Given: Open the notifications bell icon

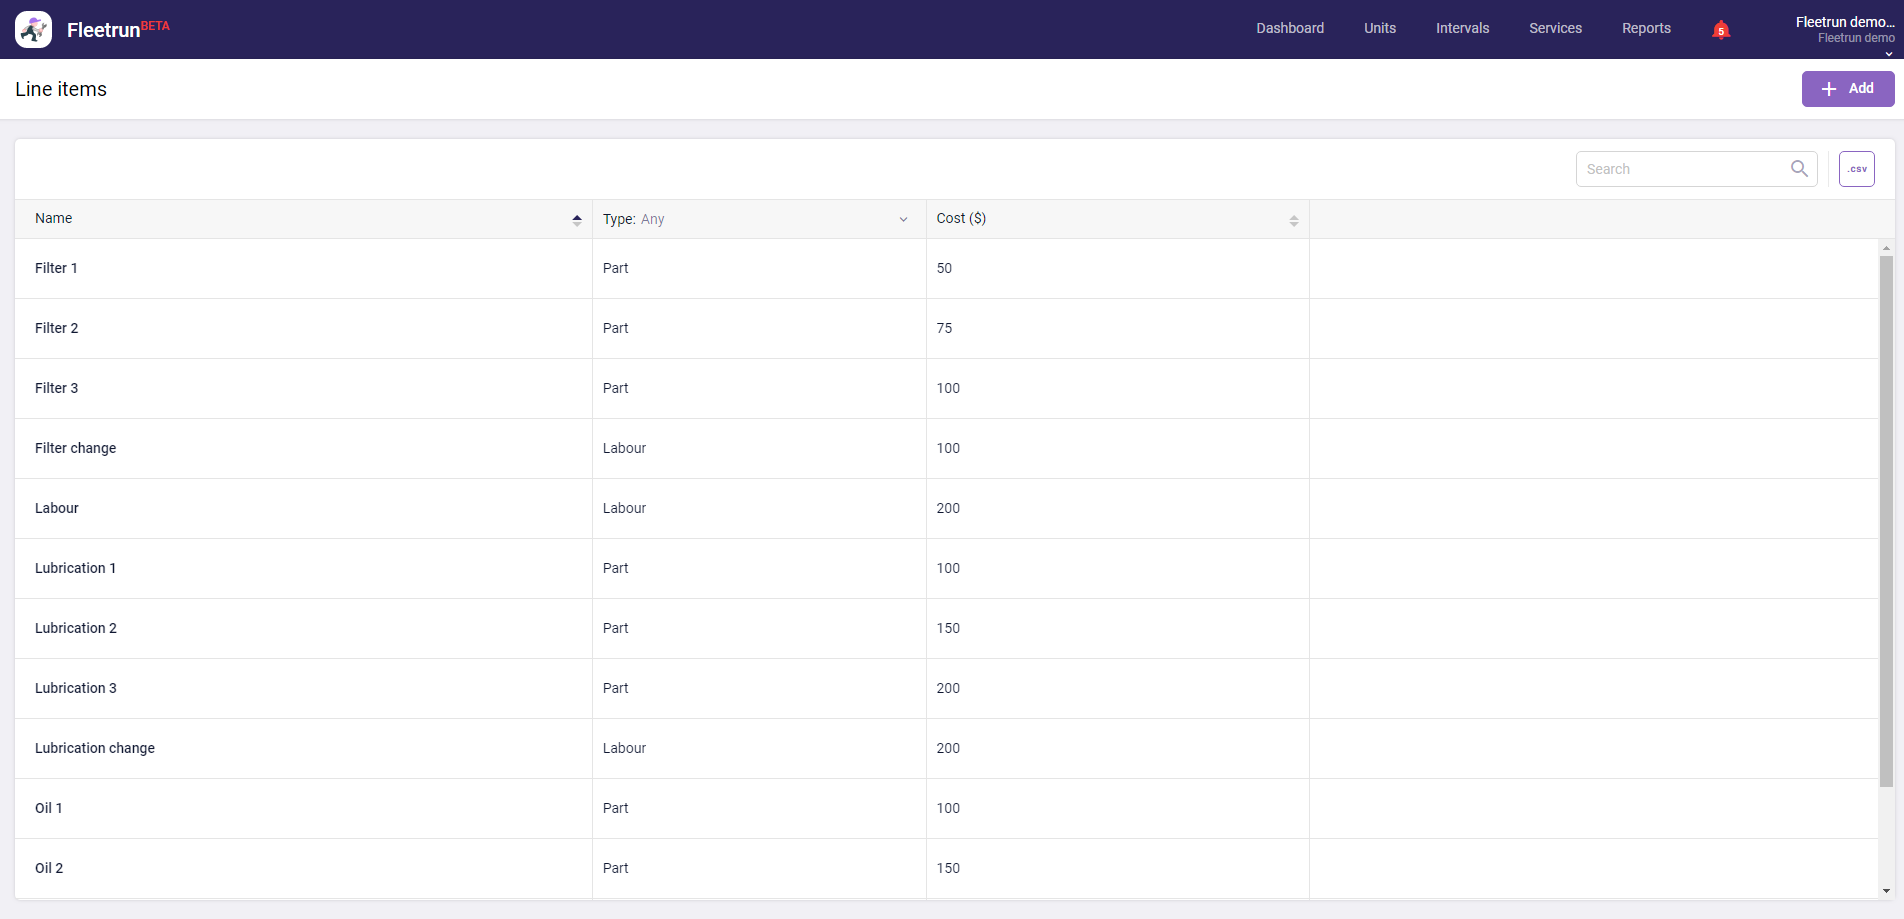Looking at the screenshot, I should (1720, 29).
